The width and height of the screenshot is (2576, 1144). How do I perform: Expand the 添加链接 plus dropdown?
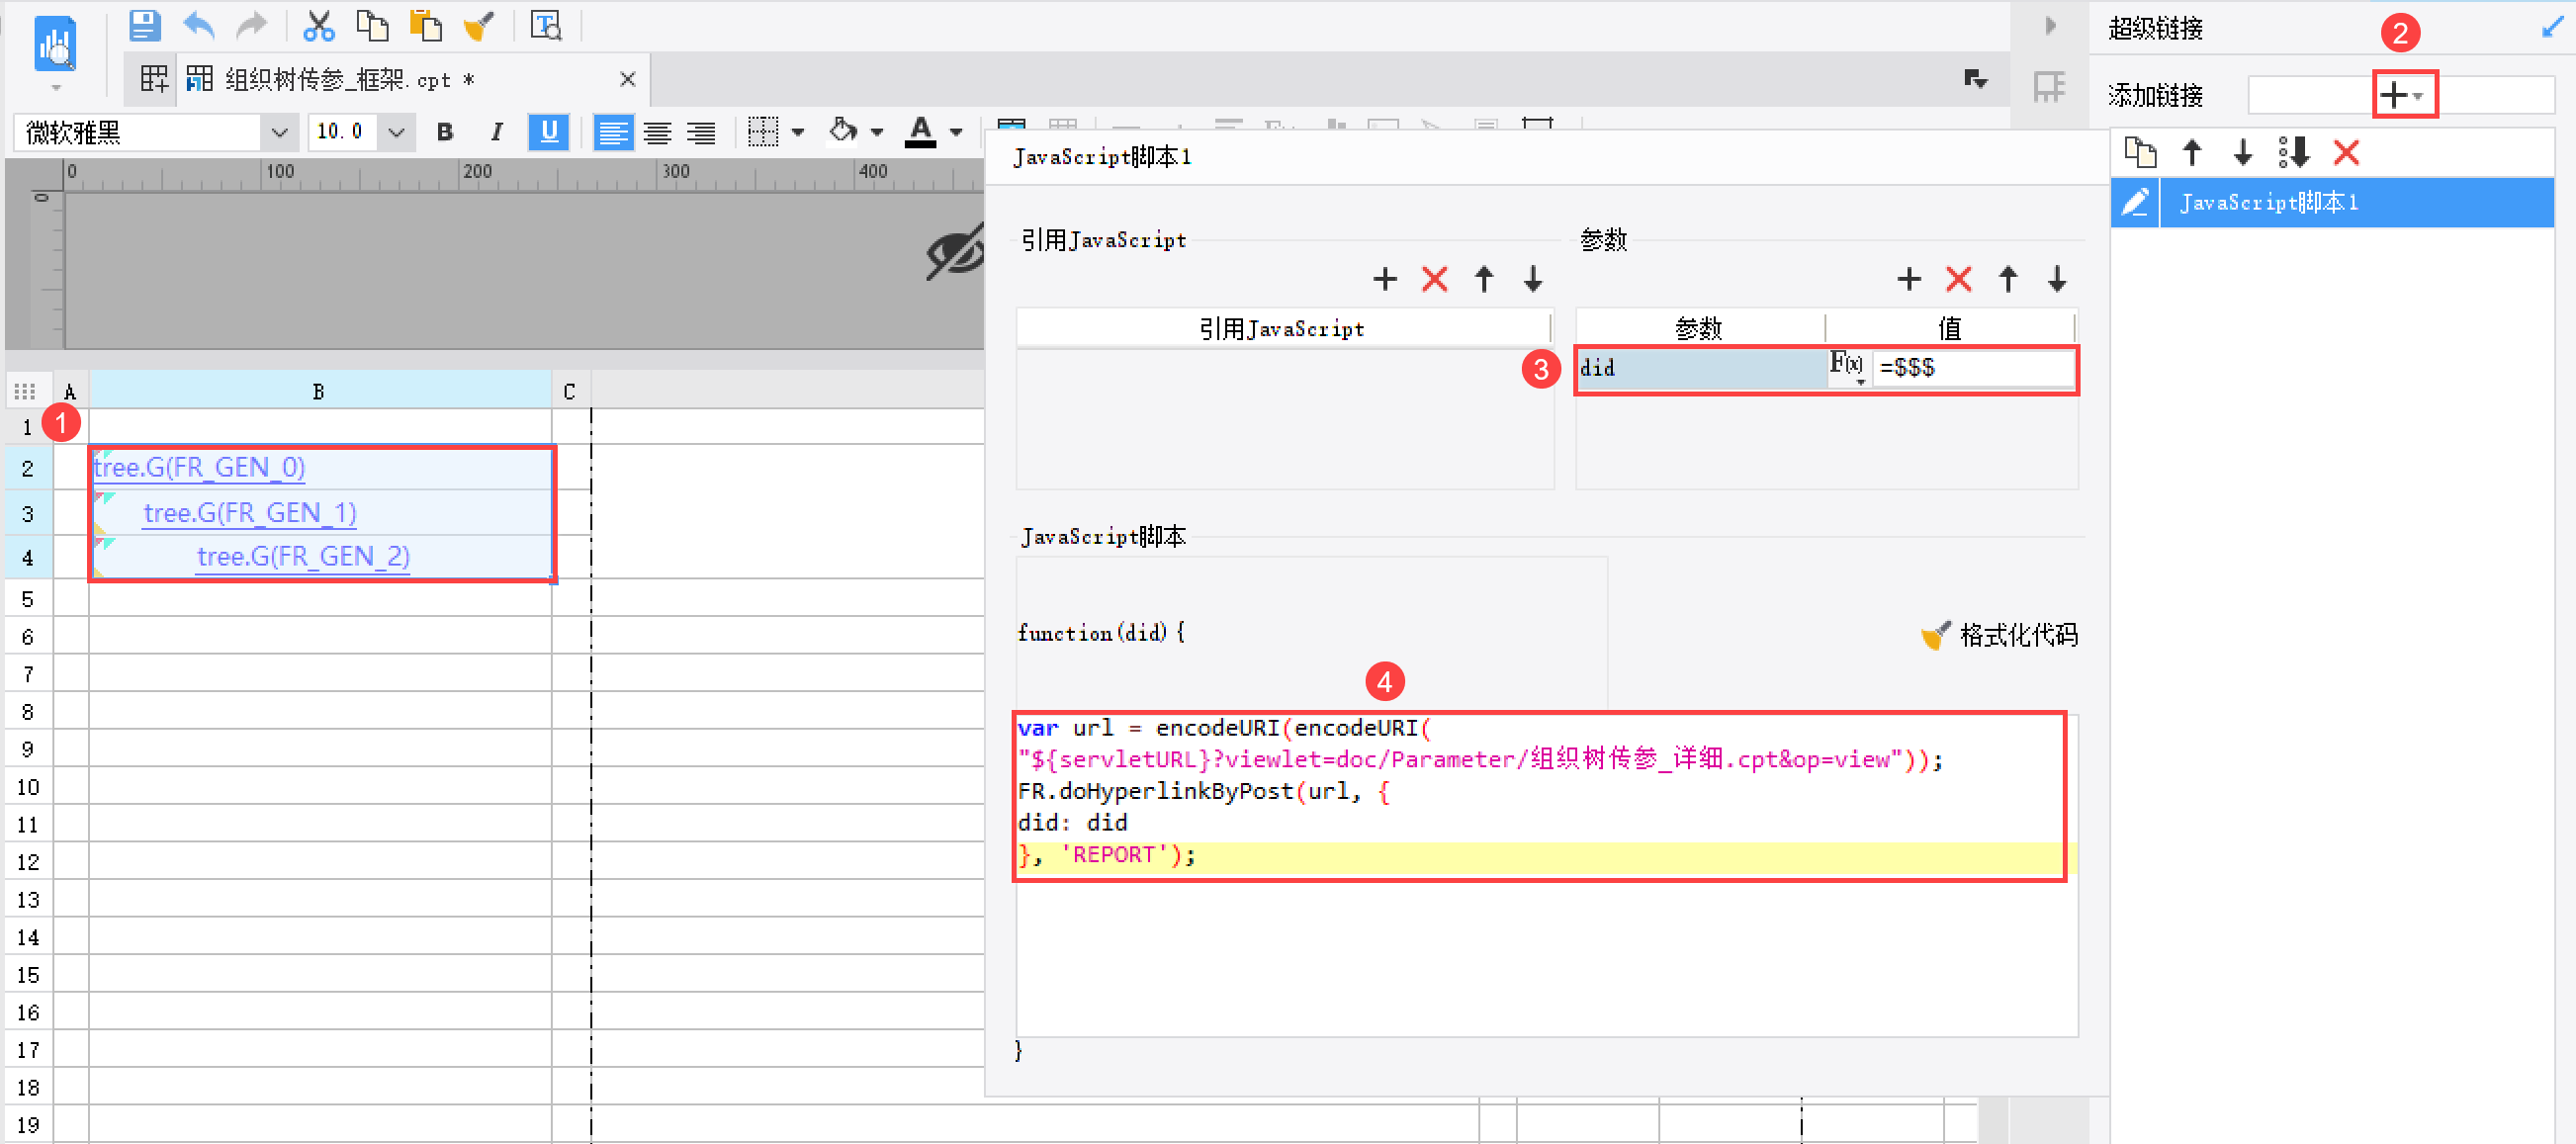(2403, 96)
